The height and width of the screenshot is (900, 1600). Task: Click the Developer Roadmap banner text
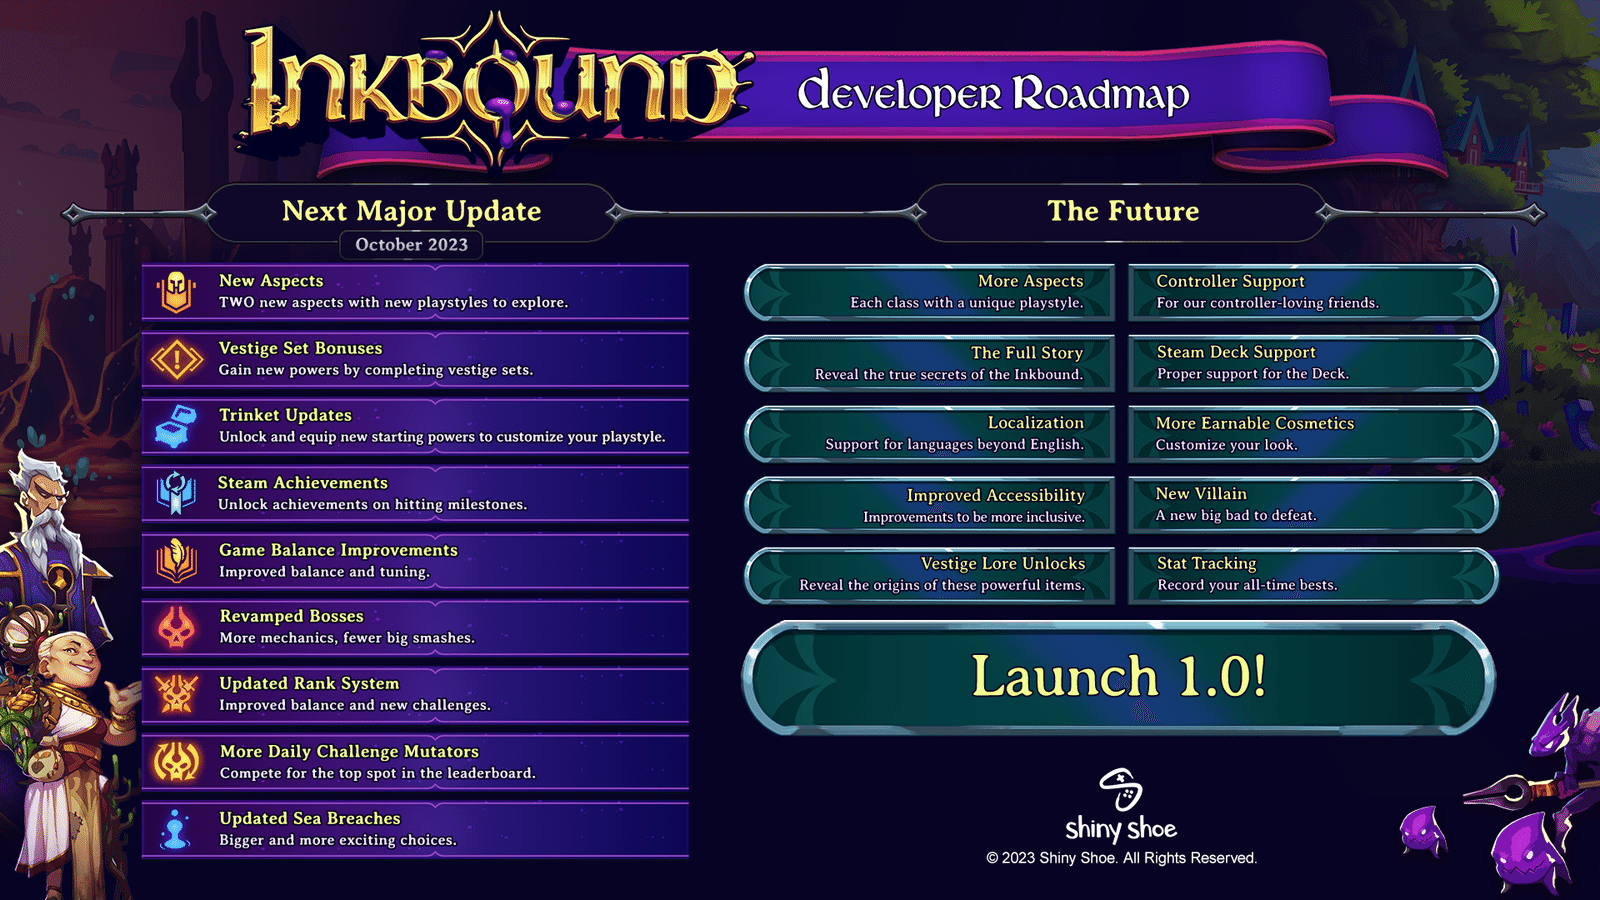993,94
